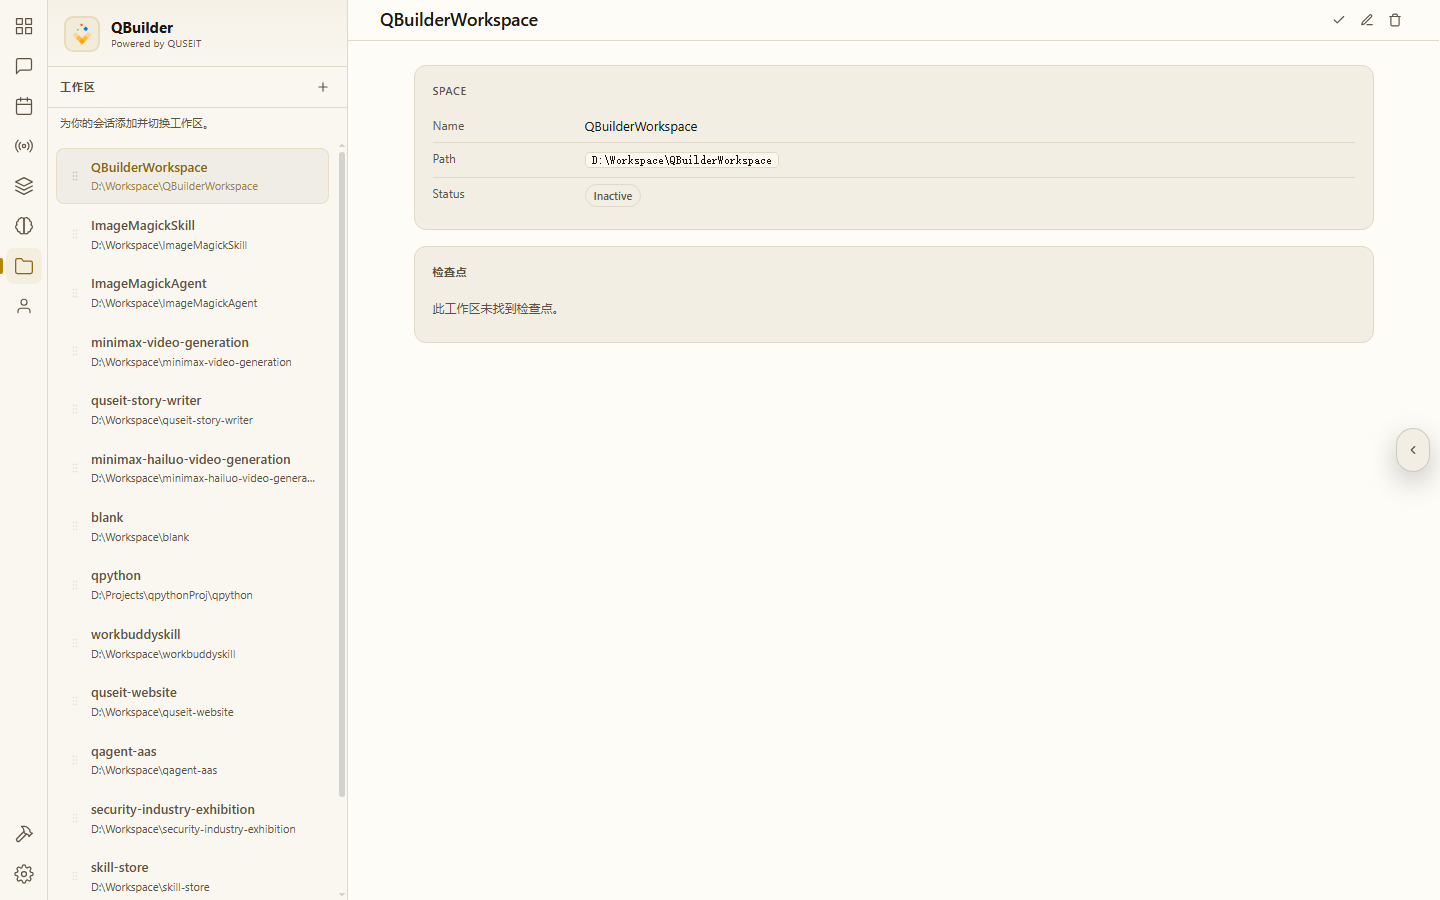Open the brain-shaped sidebar icon

(24, 226)
